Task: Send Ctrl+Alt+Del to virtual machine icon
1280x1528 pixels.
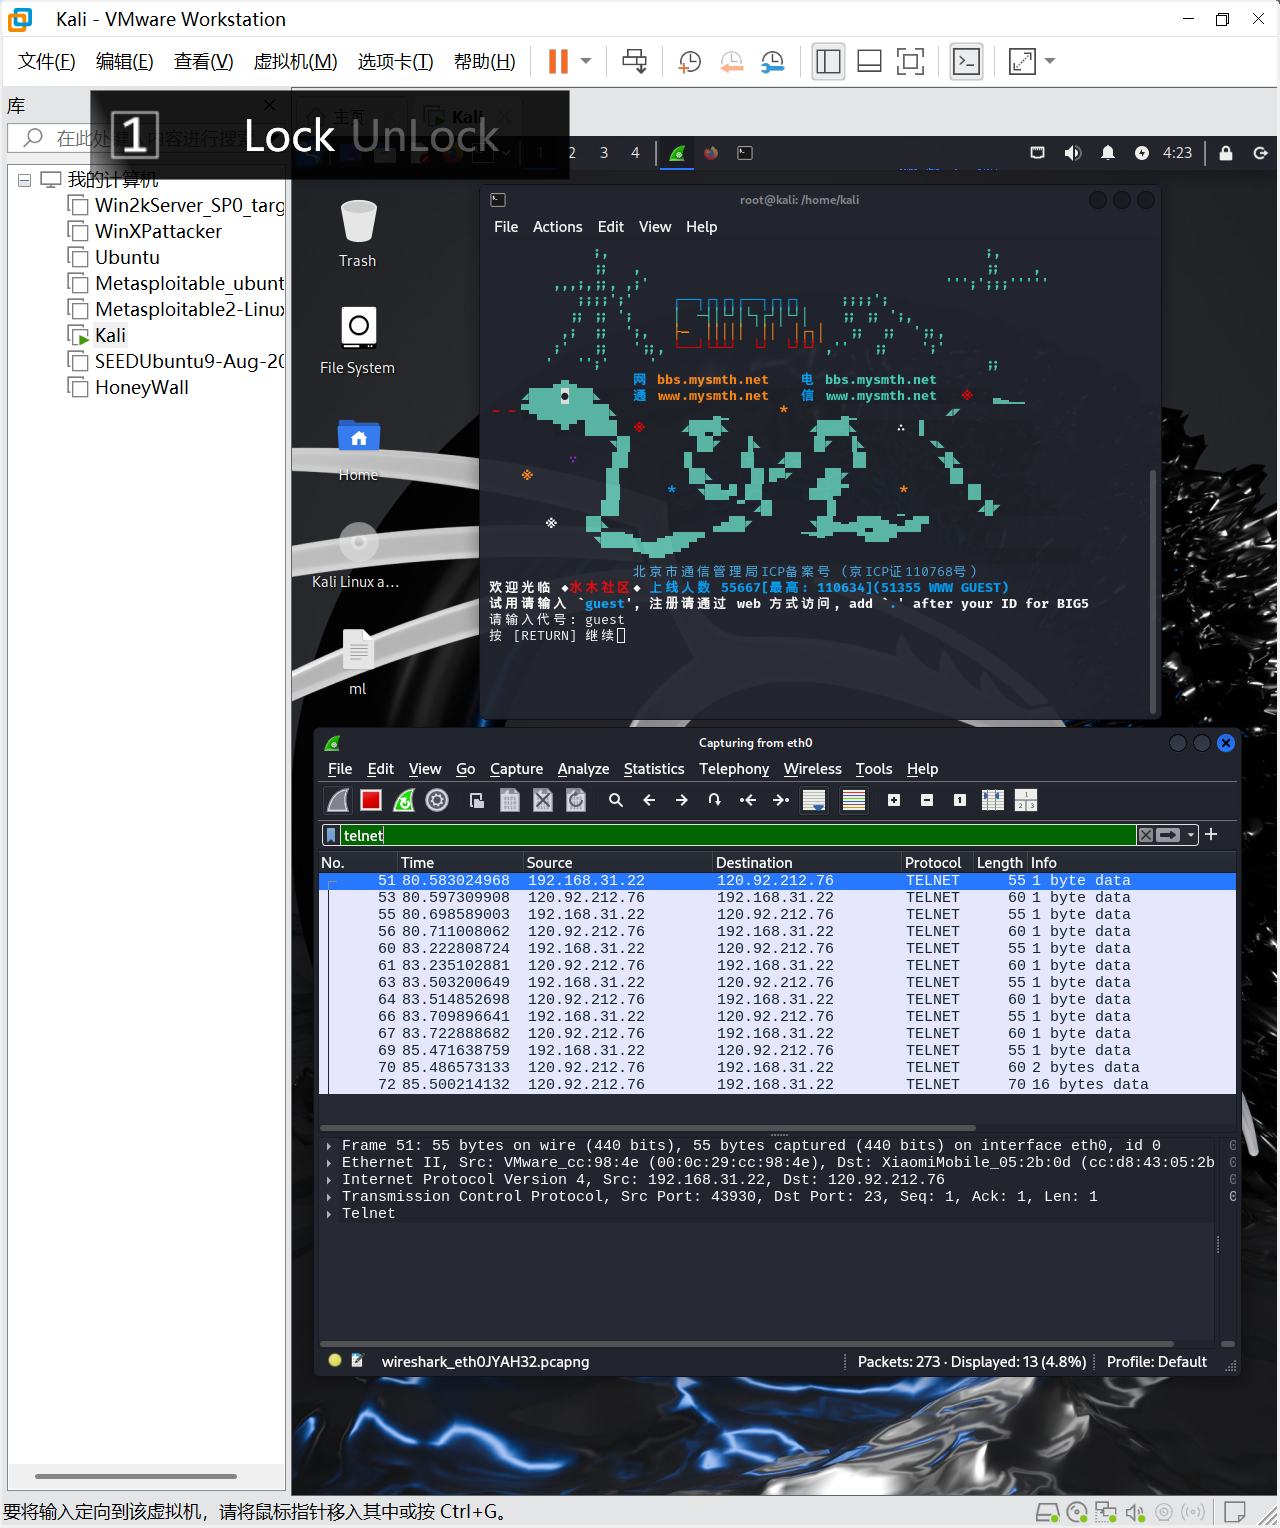Action: click(x=635, y=61)
